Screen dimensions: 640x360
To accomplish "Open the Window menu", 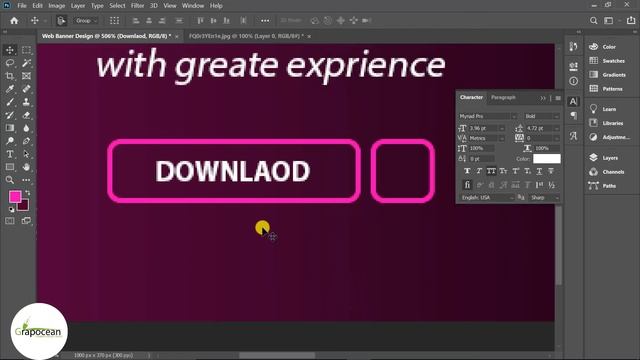I will pyautogui.click(x=193, y=6).
